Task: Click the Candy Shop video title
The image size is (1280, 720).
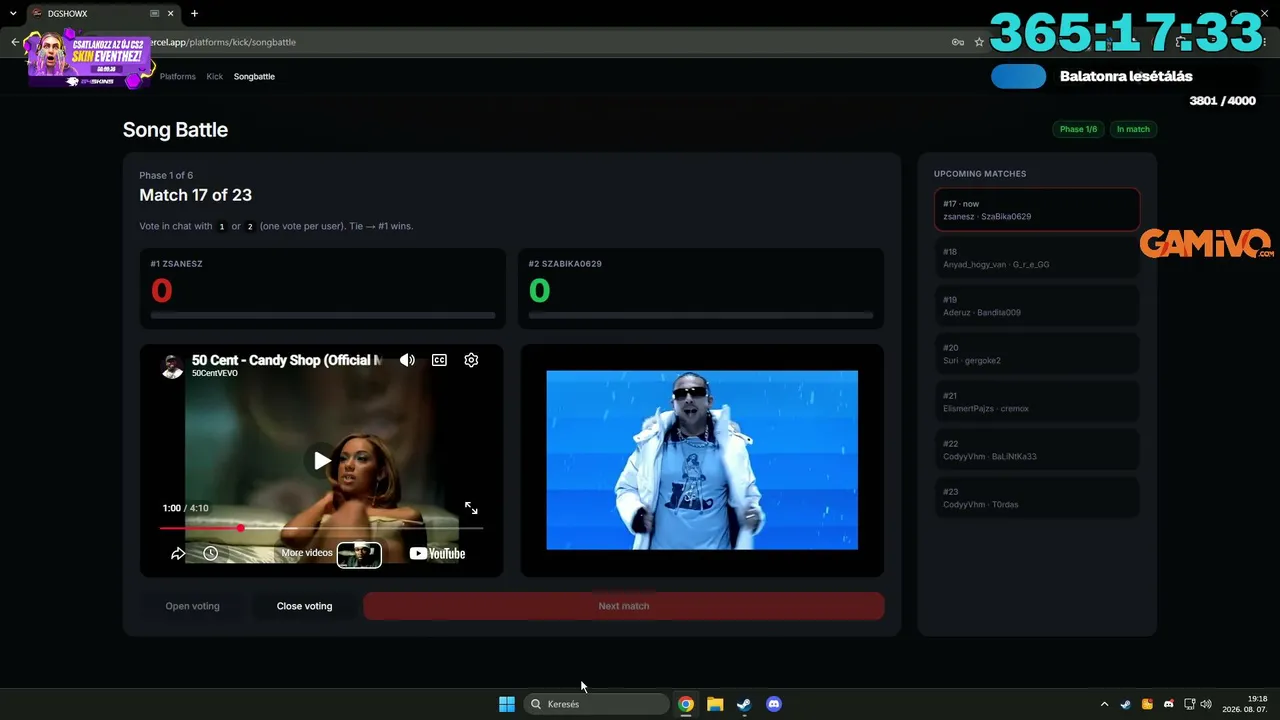Action: click(x=287, y=360)
